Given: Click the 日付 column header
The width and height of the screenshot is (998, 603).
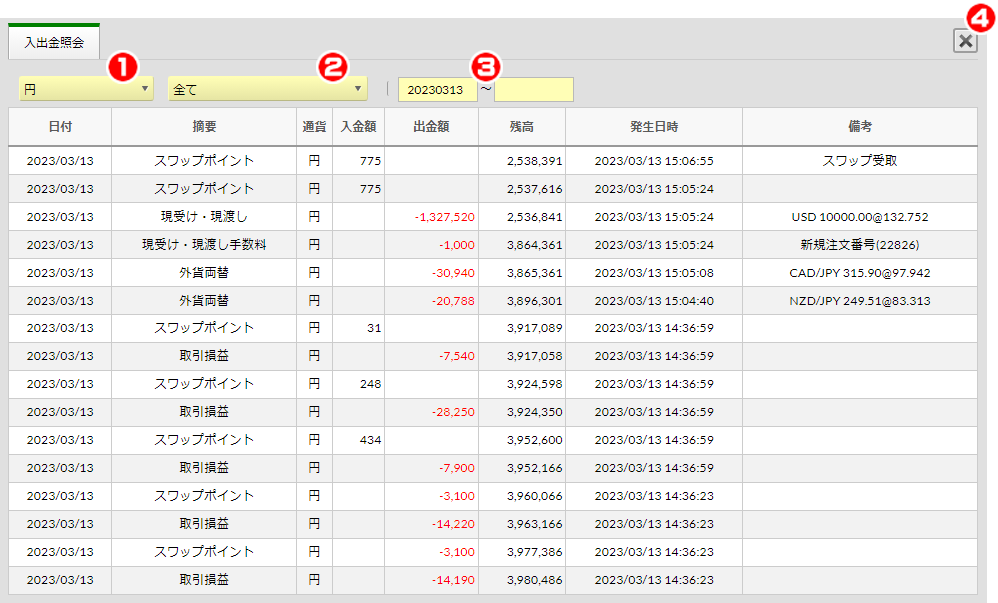Looking at the screenshot, I should tap(60, 127).
